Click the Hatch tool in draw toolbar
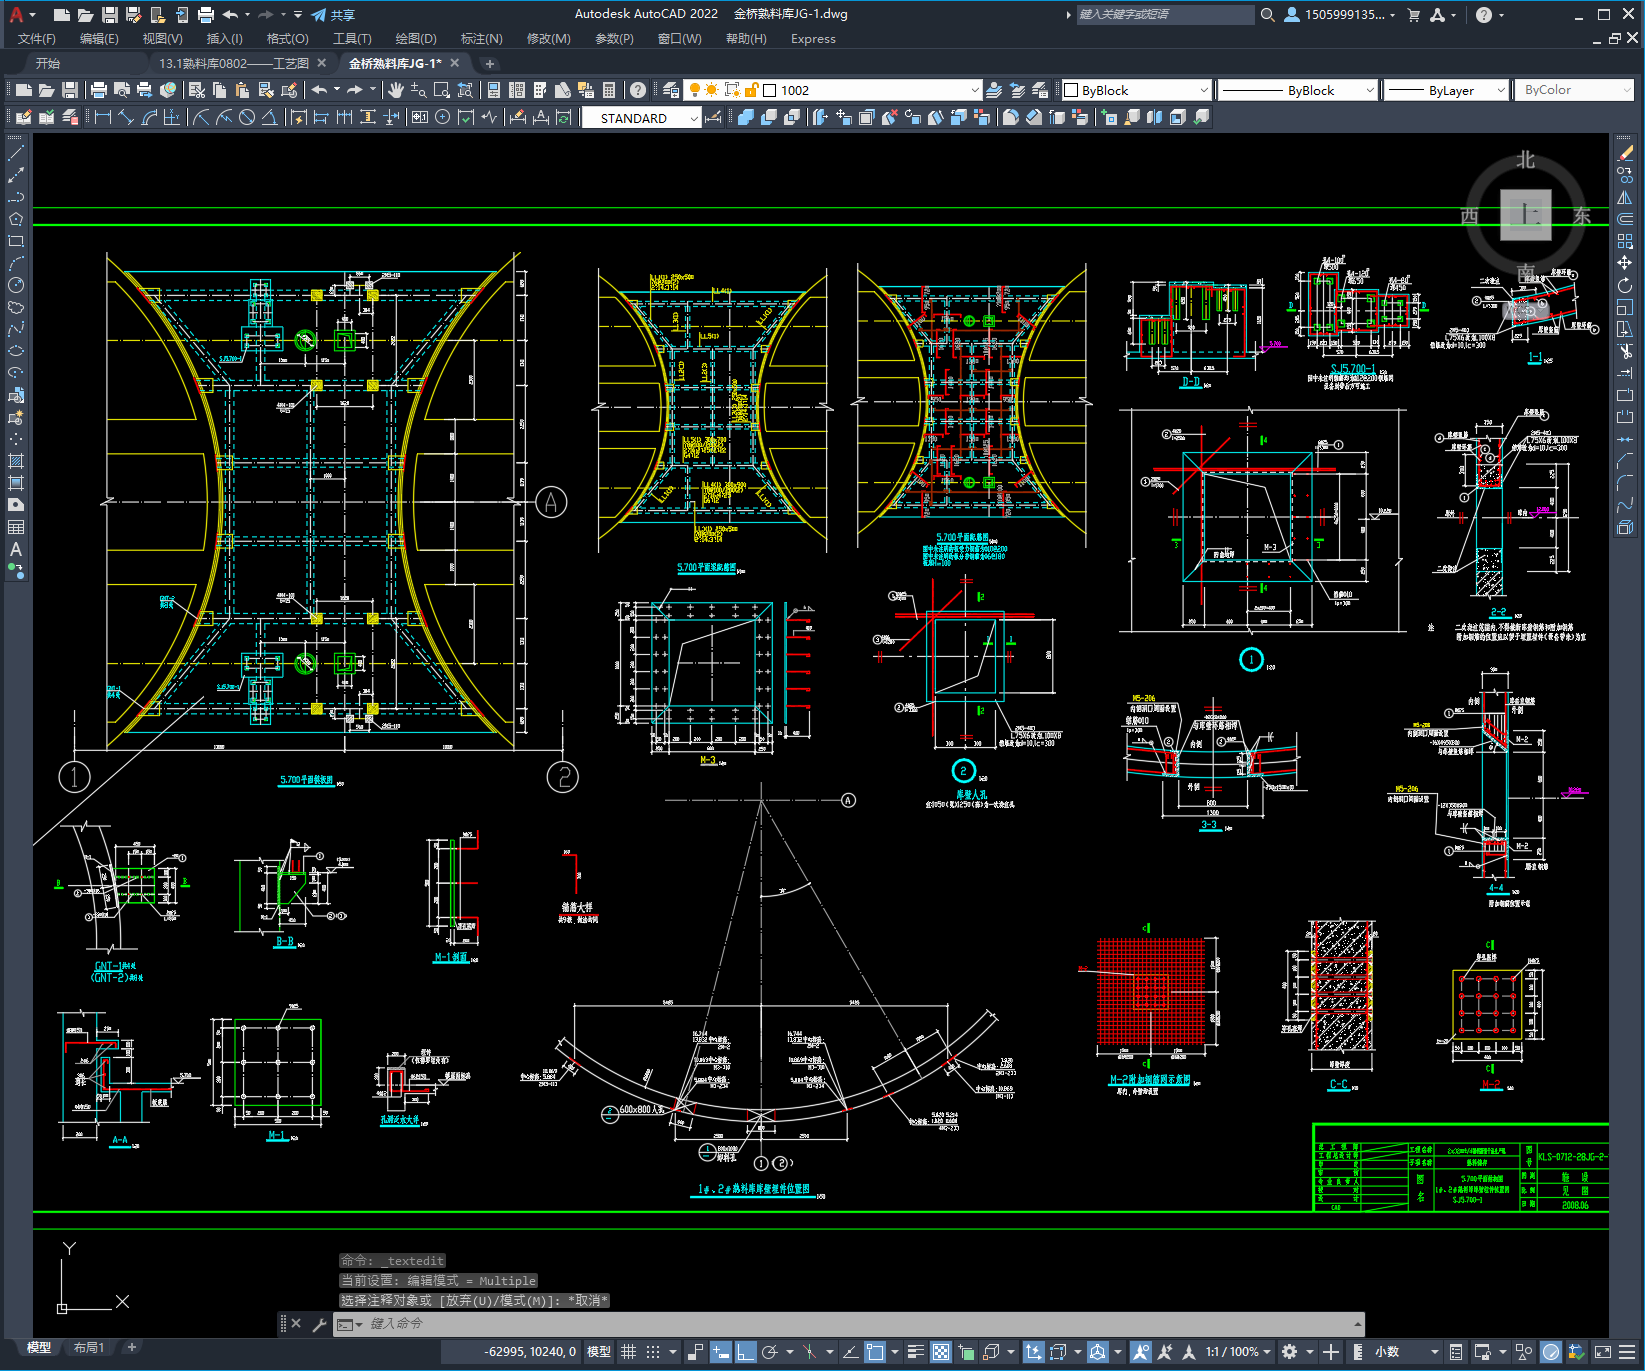This screenshot has height=1371, width=1645. (x=16, y=461)
